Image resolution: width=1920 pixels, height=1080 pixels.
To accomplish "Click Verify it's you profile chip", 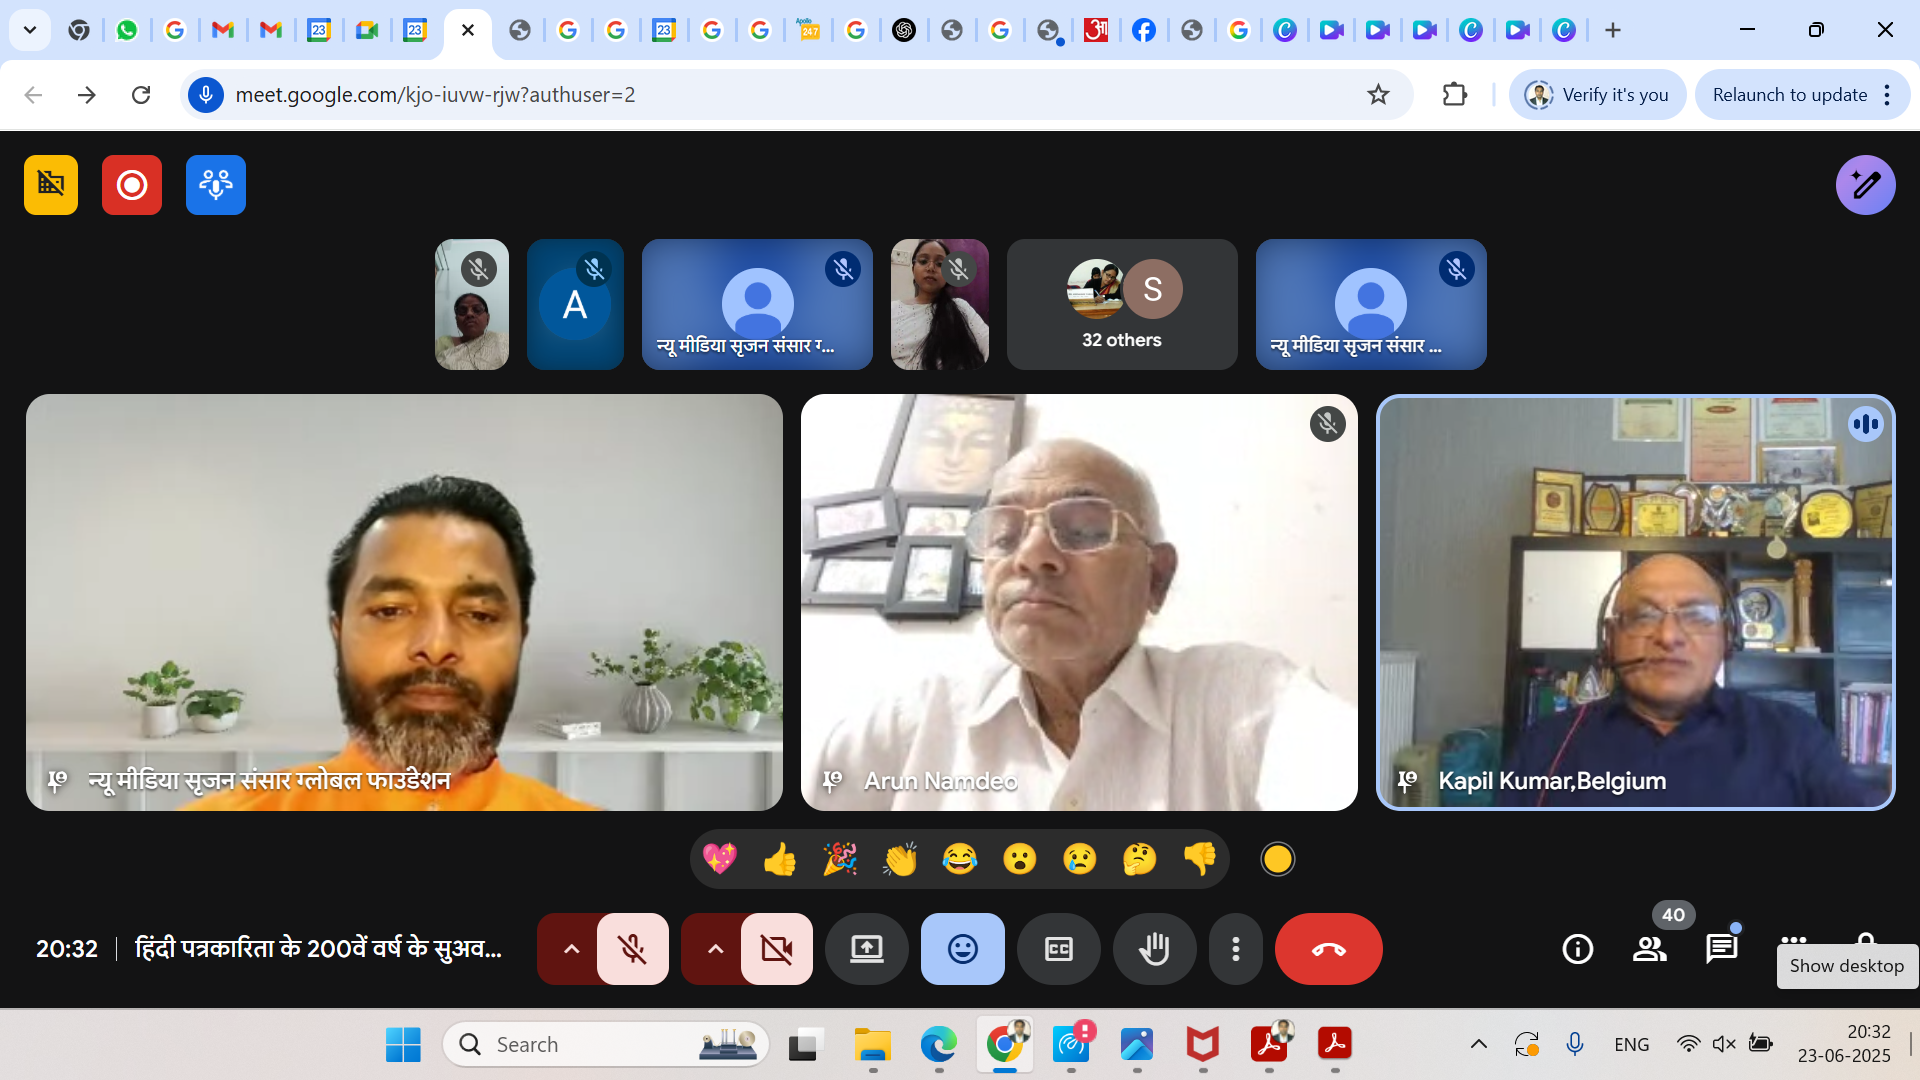I will (1597, 95).
